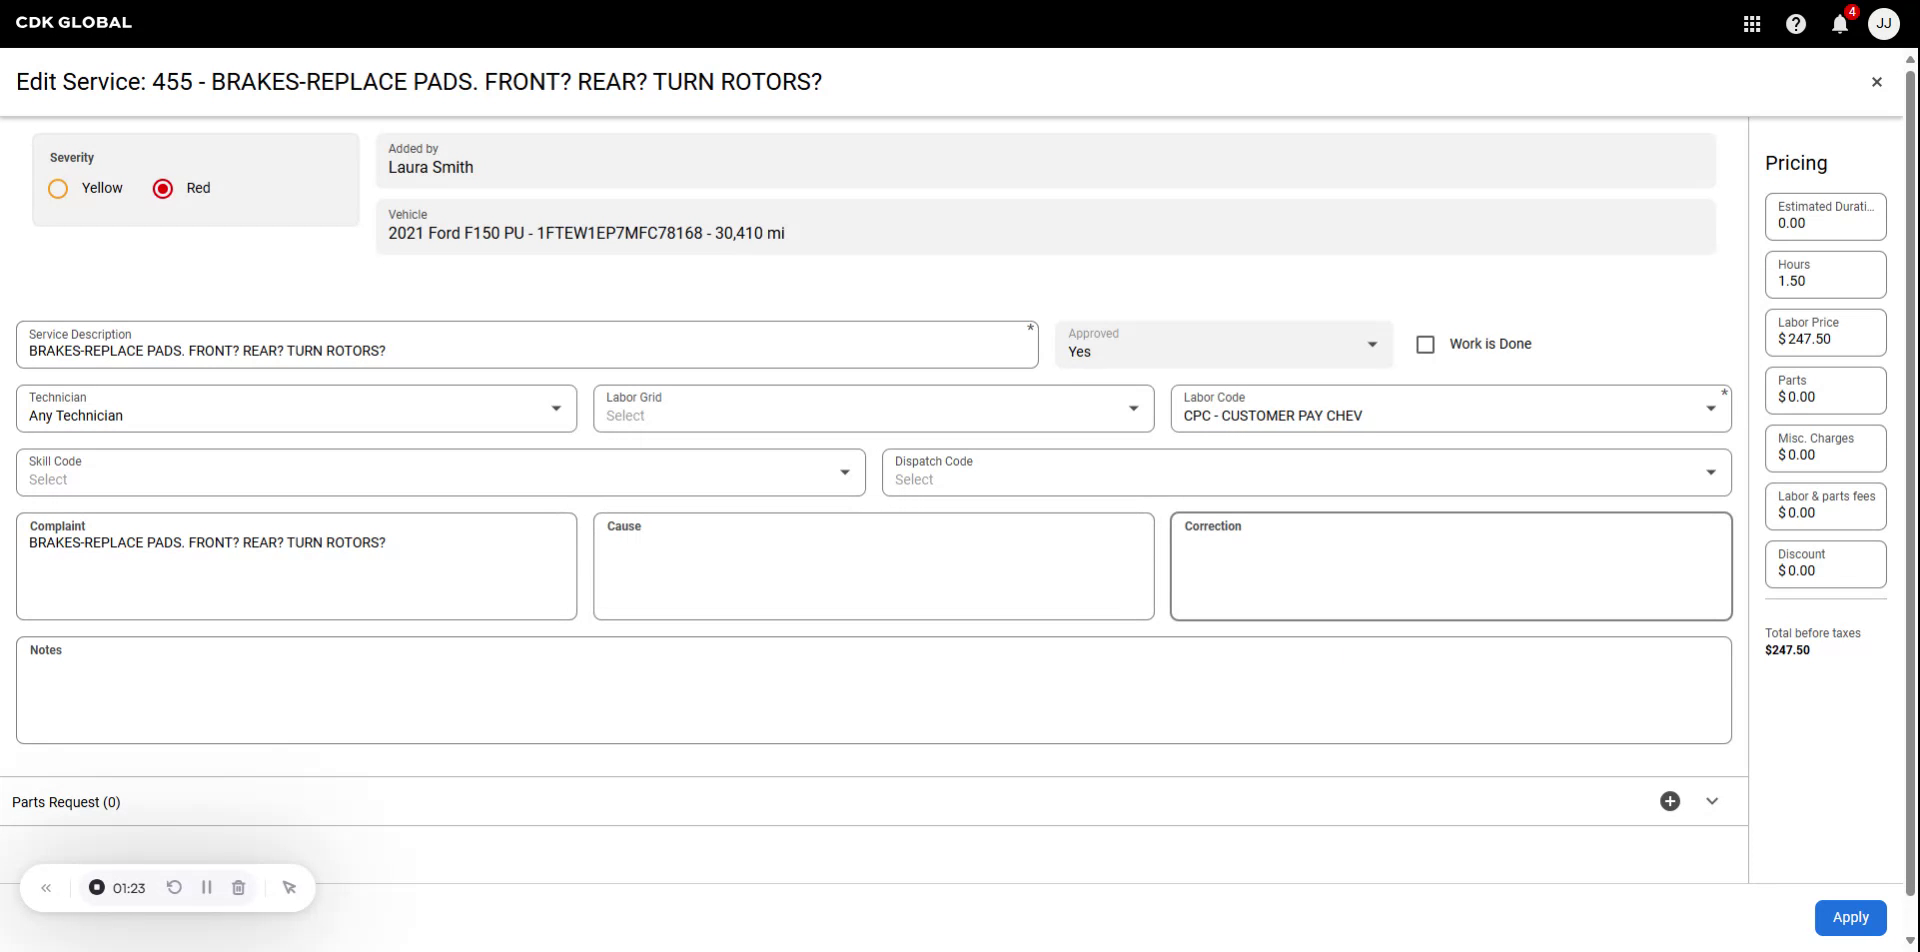Check the Work is Done checkbox
Viewport: 1920px width, 952px height.
coord(1424,343)
